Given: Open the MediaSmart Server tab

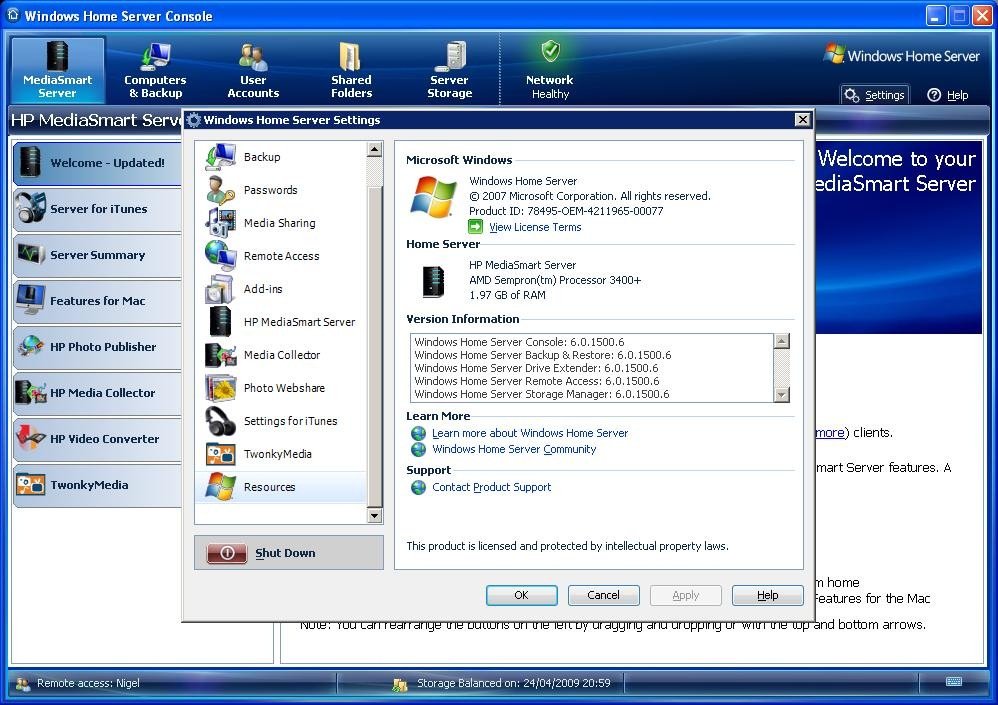Looking at the screenshot, I should pos(58,70).
